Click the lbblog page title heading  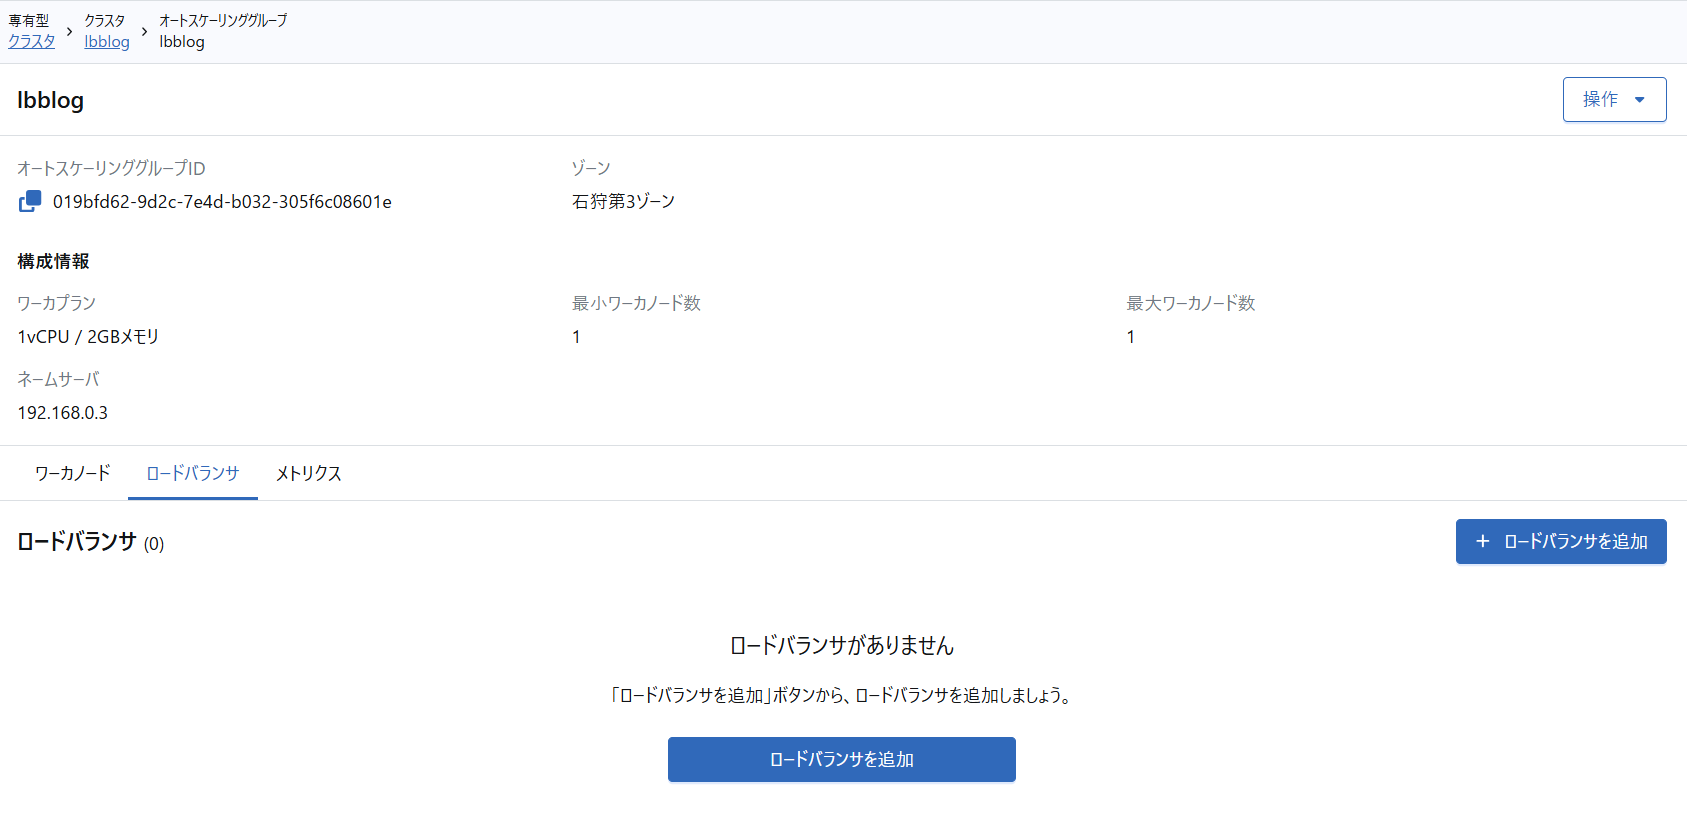click(50, 100)
